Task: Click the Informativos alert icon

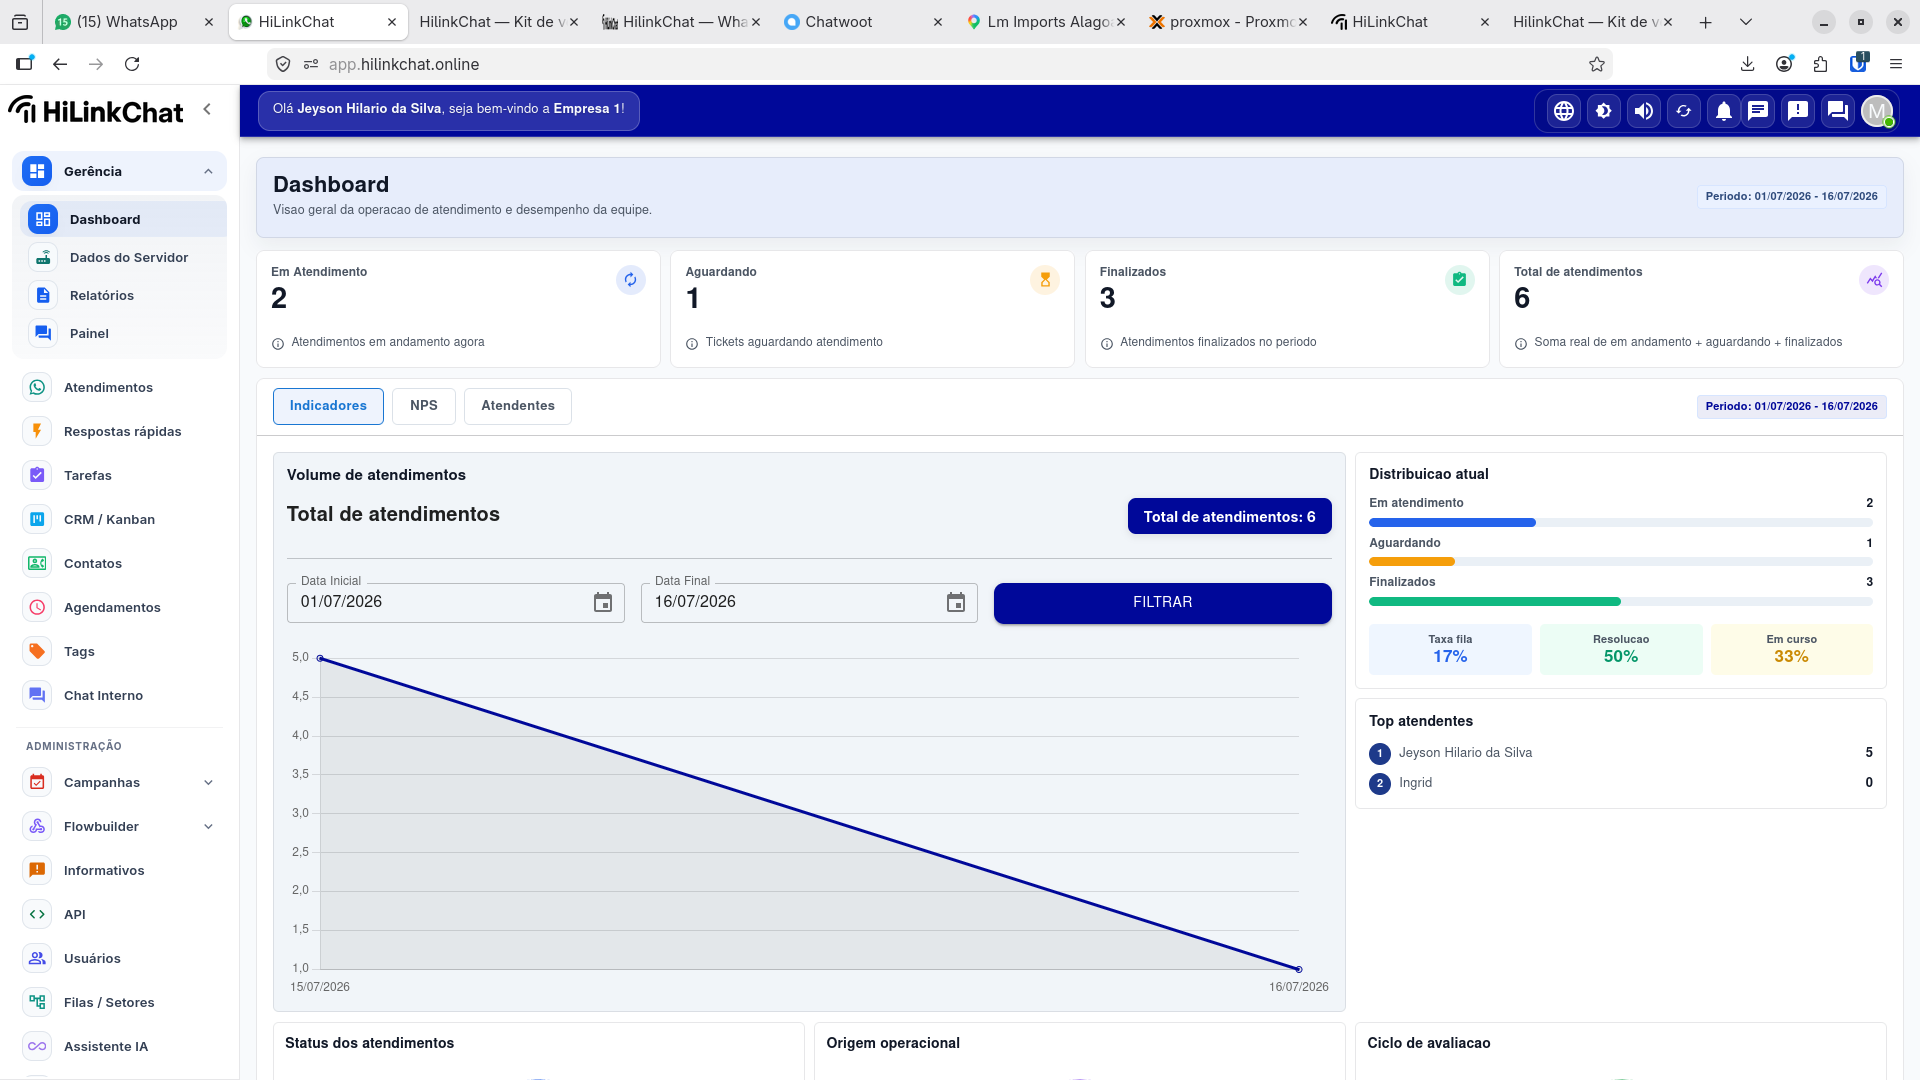Action: coord(37,870)
